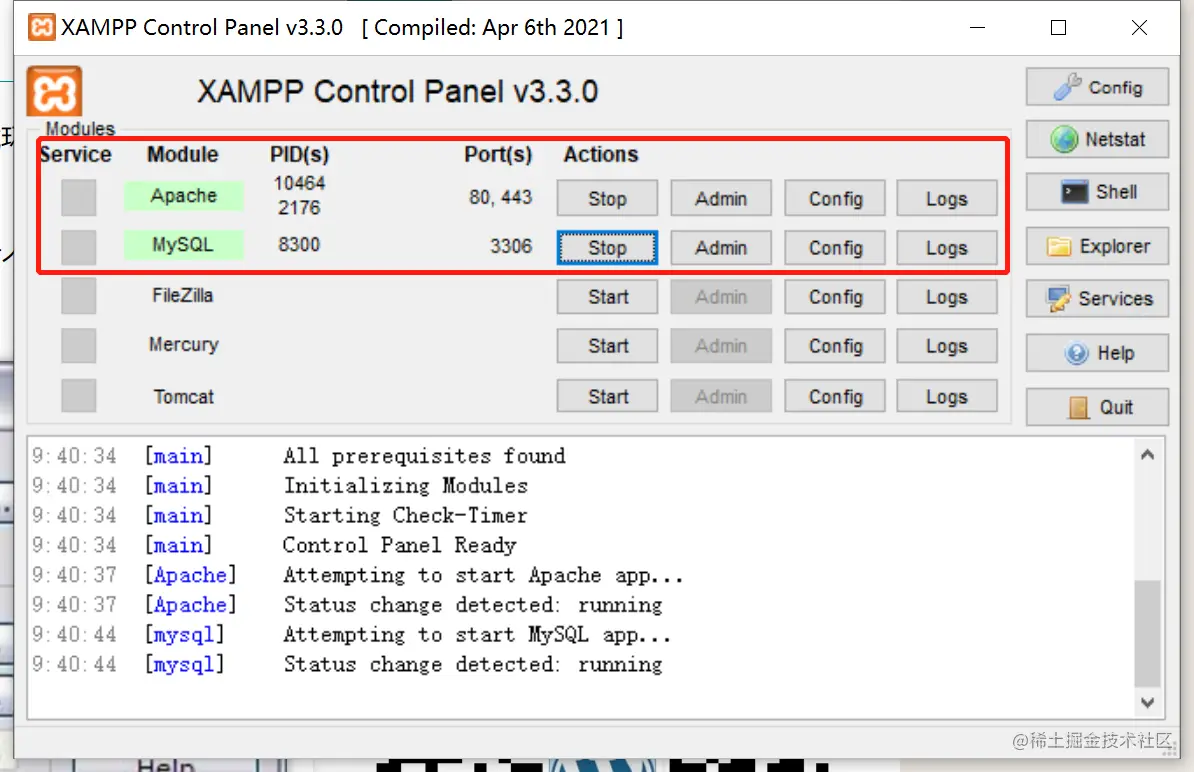Select the Apache module label
1194x772 pixels.
tap(184, 196)
